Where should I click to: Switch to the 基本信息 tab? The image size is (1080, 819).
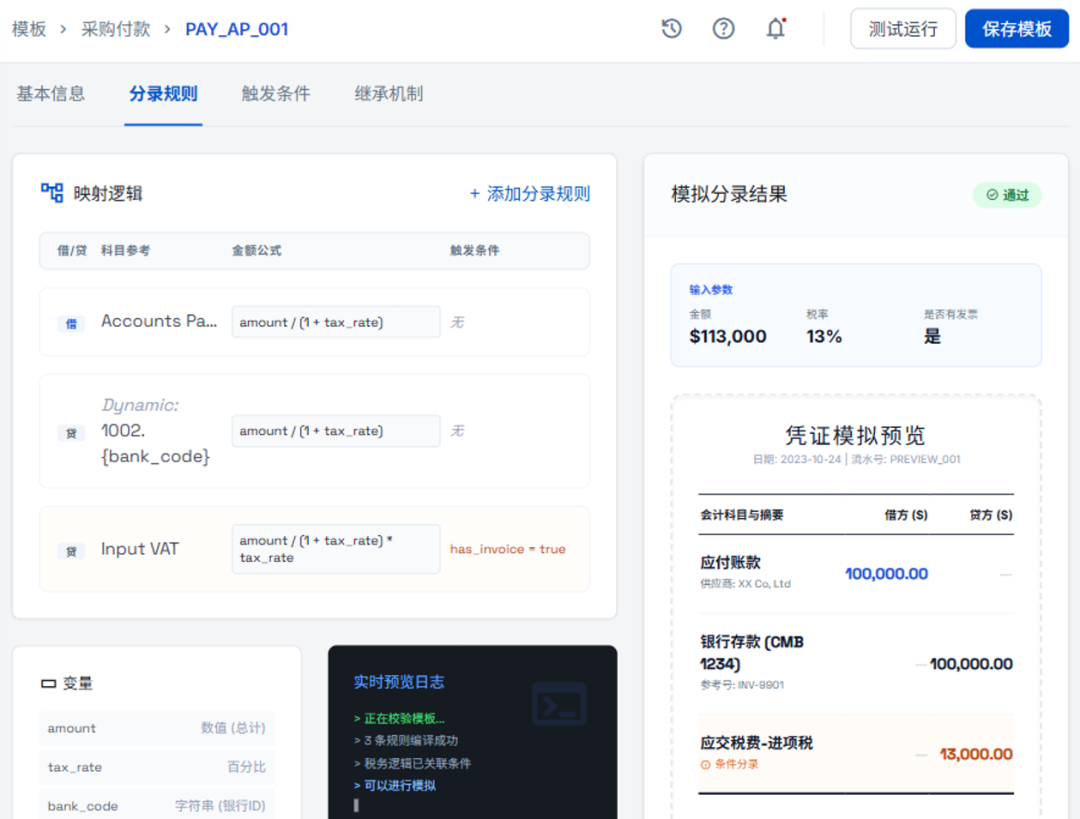tap(50, 94)
